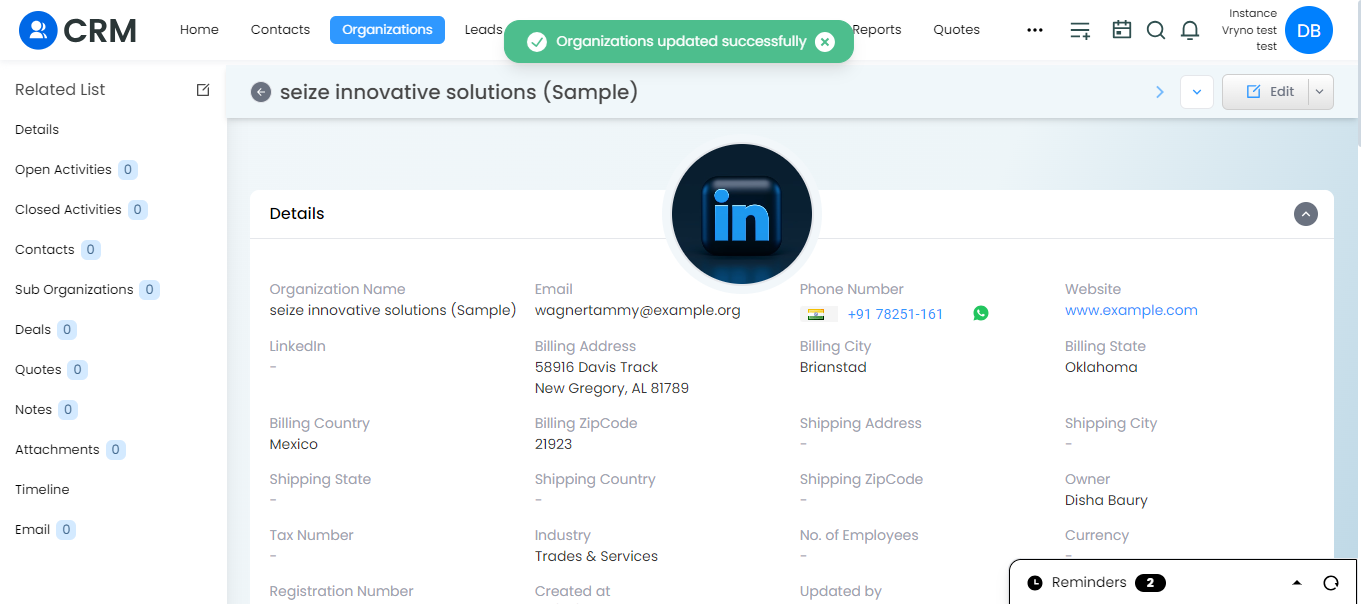Open the record navigation dropdown chevron

pyautogui.click(x=1197, y=92)
